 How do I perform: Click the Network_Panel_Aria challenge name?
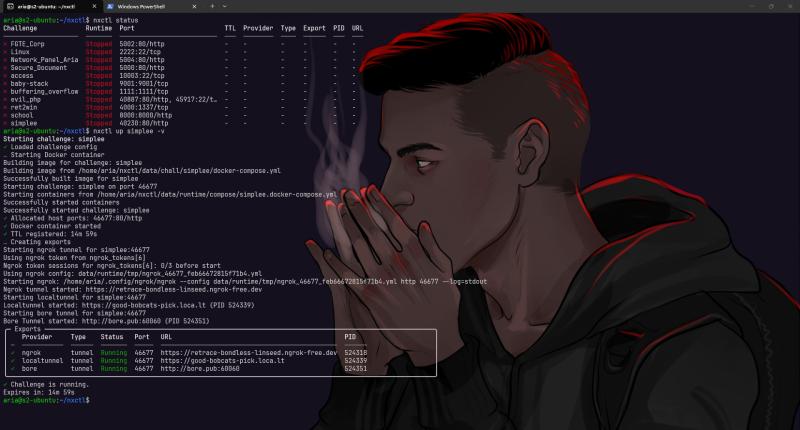point(44,60)
